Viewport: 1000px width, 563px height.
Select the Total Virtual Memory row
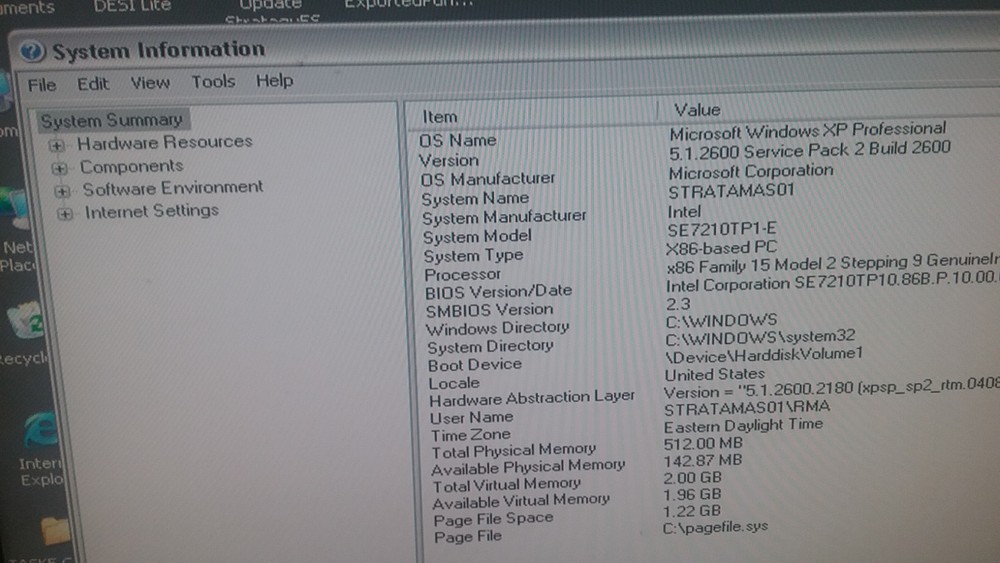[x=506, y=485]
